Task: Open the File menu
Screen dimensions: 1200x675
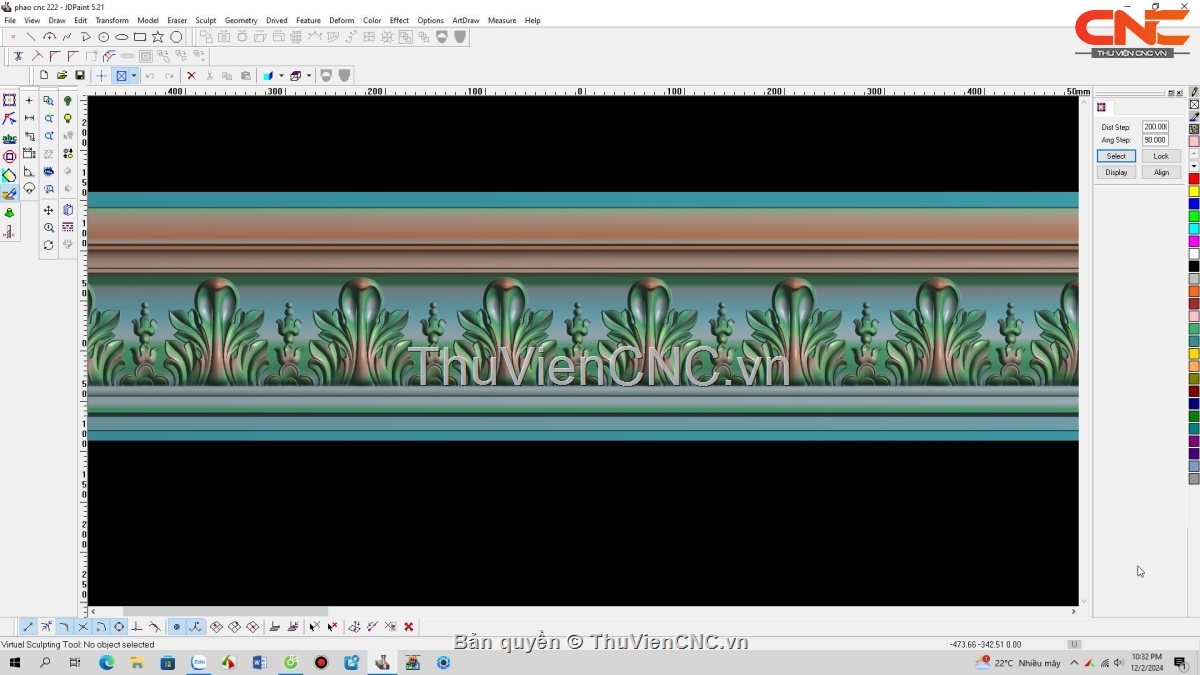Action: [x=10, y=20]
